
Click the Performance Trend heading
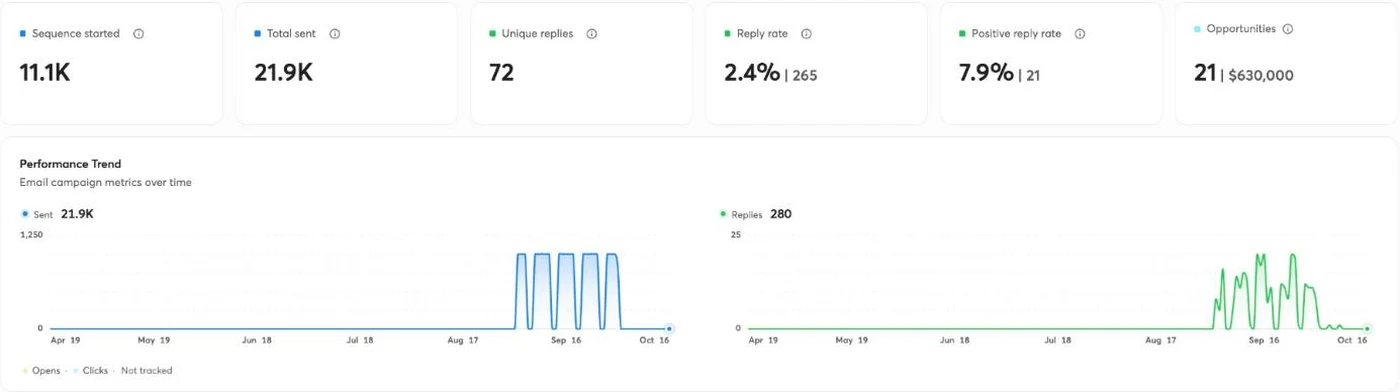(70, 164)
